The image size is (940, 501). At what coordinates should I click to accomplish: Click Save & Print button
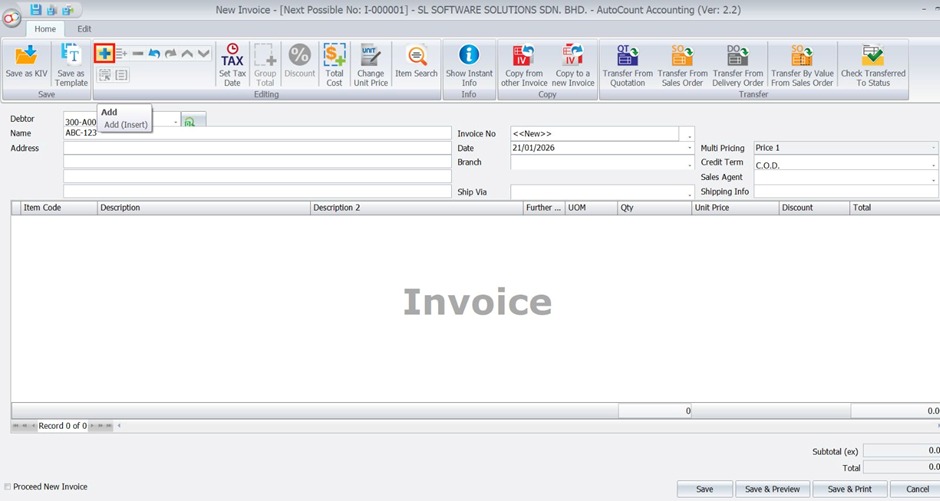(x=850, y=489)
